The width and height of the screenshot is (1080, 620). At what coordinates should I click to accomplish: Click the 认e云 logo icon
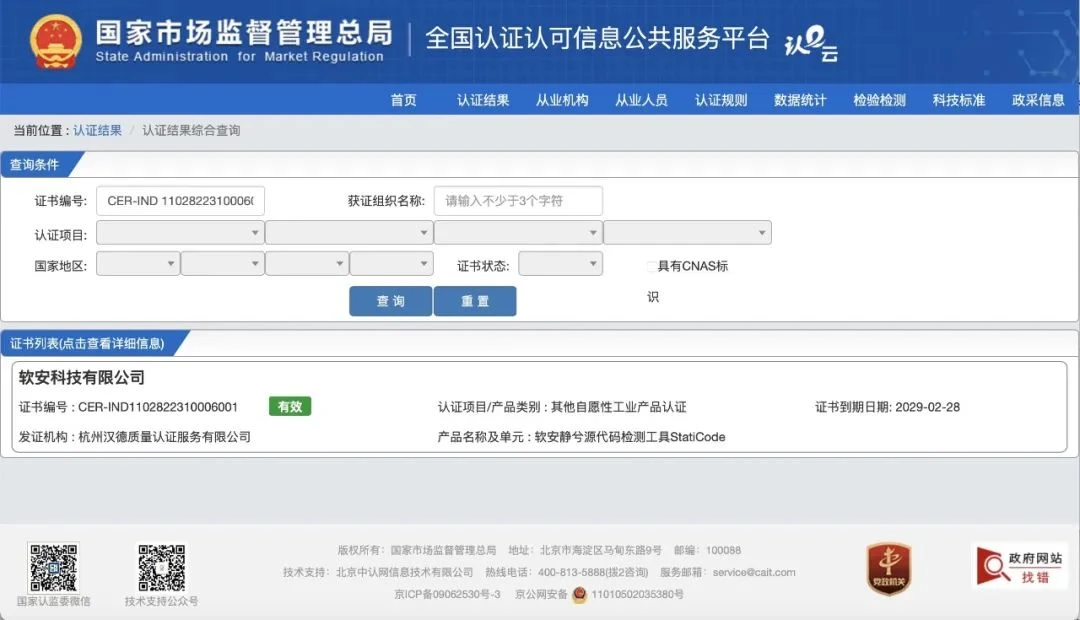811,43
